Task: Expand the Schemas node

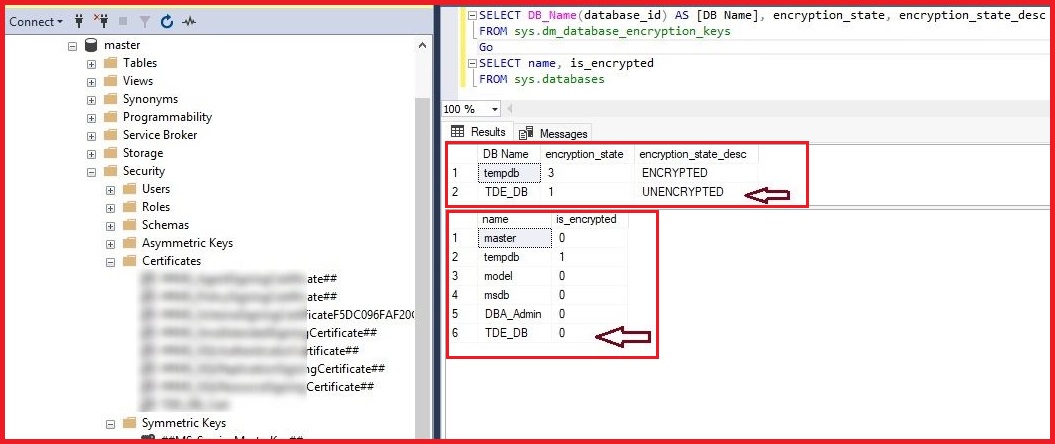Action: pos(111,226)
